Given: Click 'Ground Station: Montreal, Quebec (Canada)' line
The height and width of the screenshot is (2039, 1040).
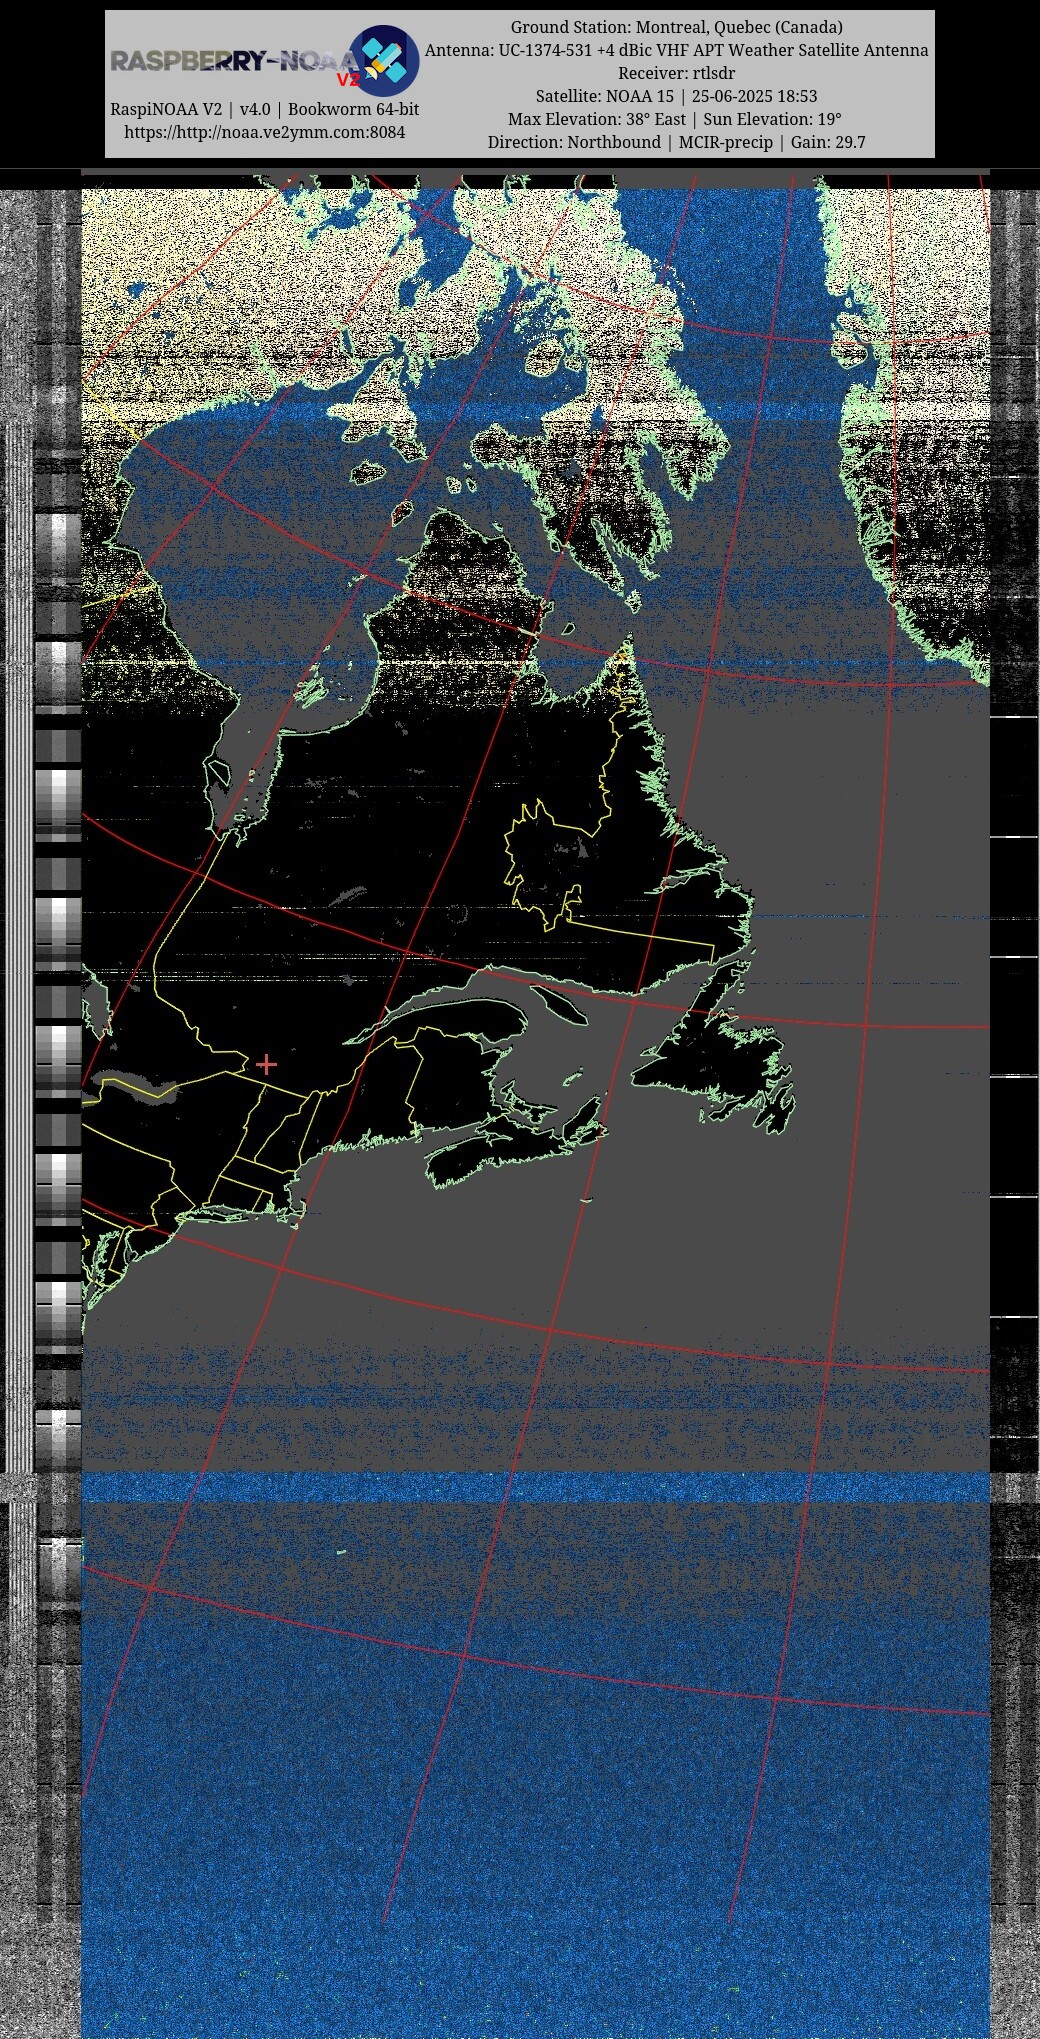Looking at the screenshot, I should [677, 27].
